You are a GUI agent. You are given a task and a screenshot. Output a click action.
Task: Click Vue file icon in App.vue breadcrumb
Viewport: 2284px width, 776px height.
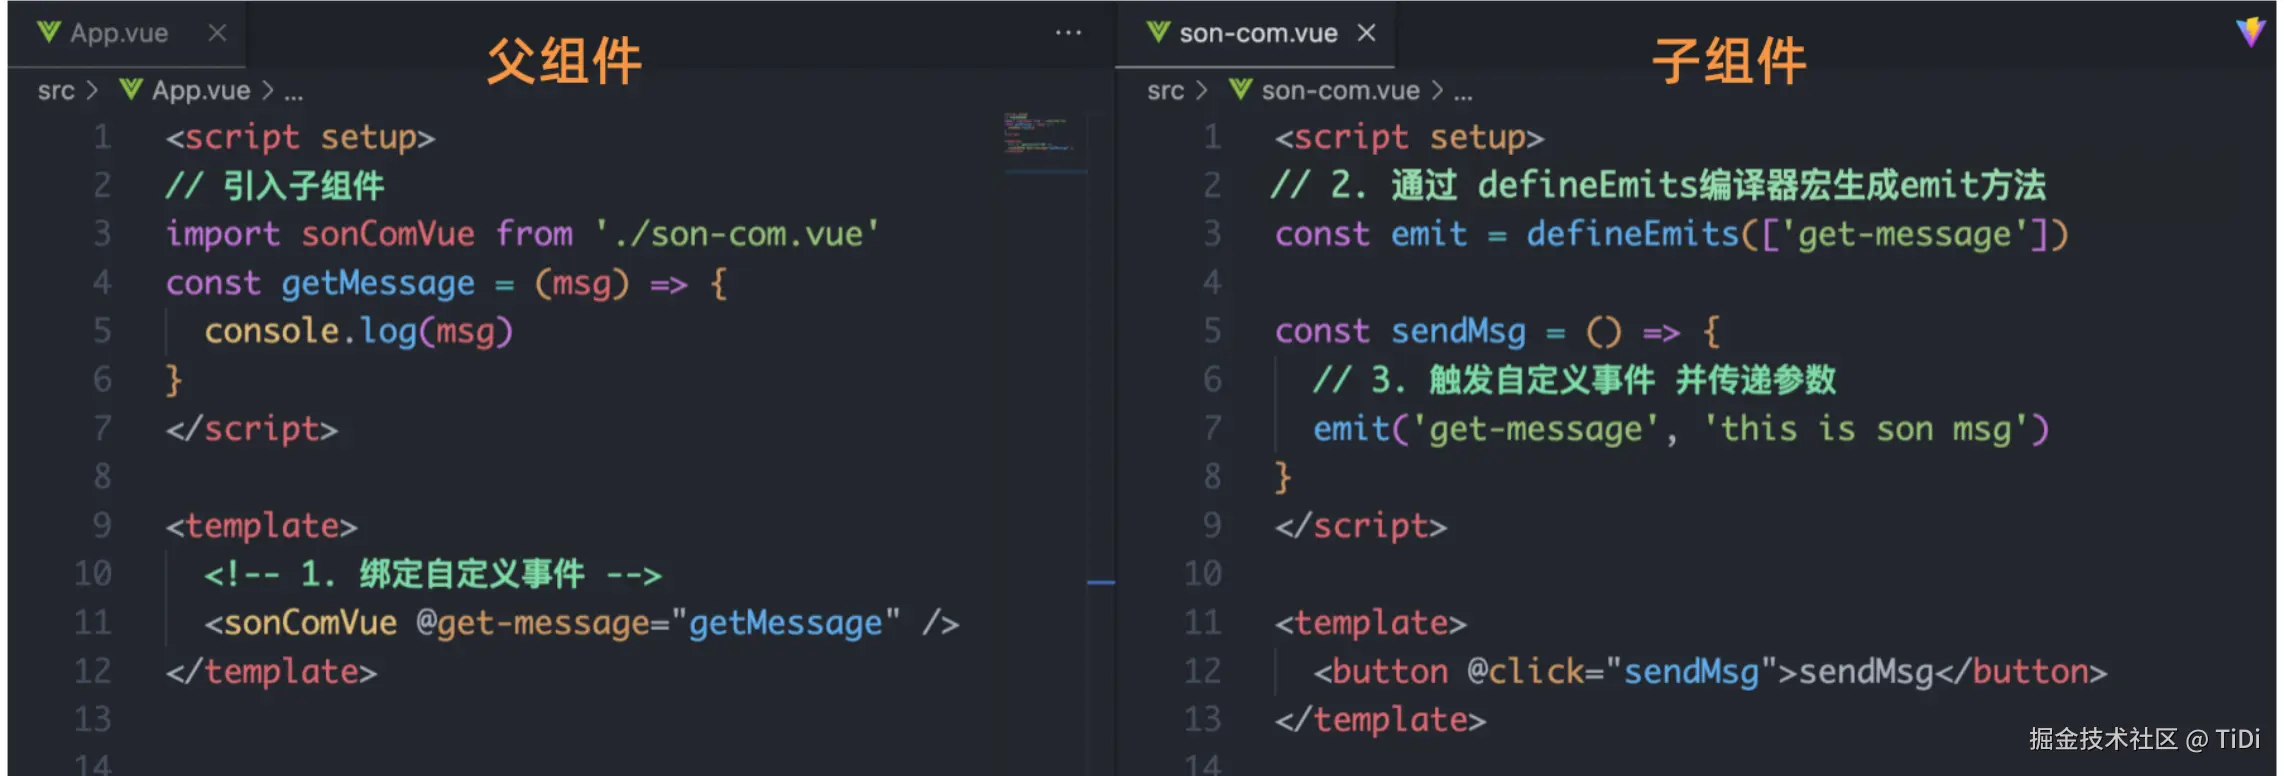click(131, 89)
